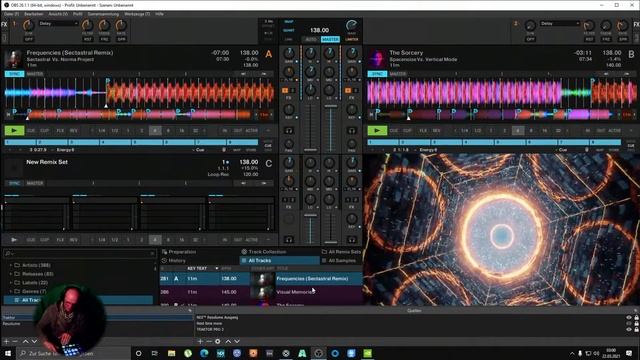Open Windows Start menu
Image resolution: width=640 pixels, height=360 pixels.
(x=8, y=353)
